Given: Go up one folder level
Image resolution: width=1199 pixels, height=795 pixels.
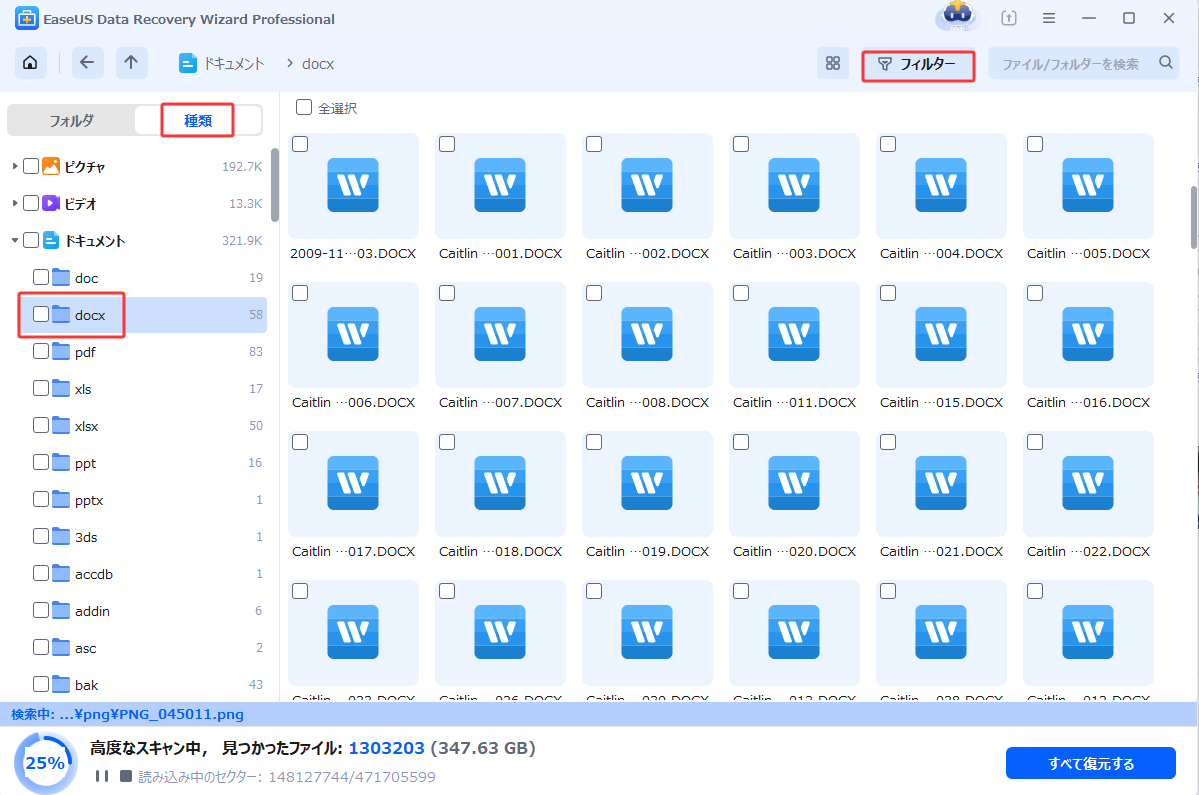Looking at the screenshot, I should 131,63.
